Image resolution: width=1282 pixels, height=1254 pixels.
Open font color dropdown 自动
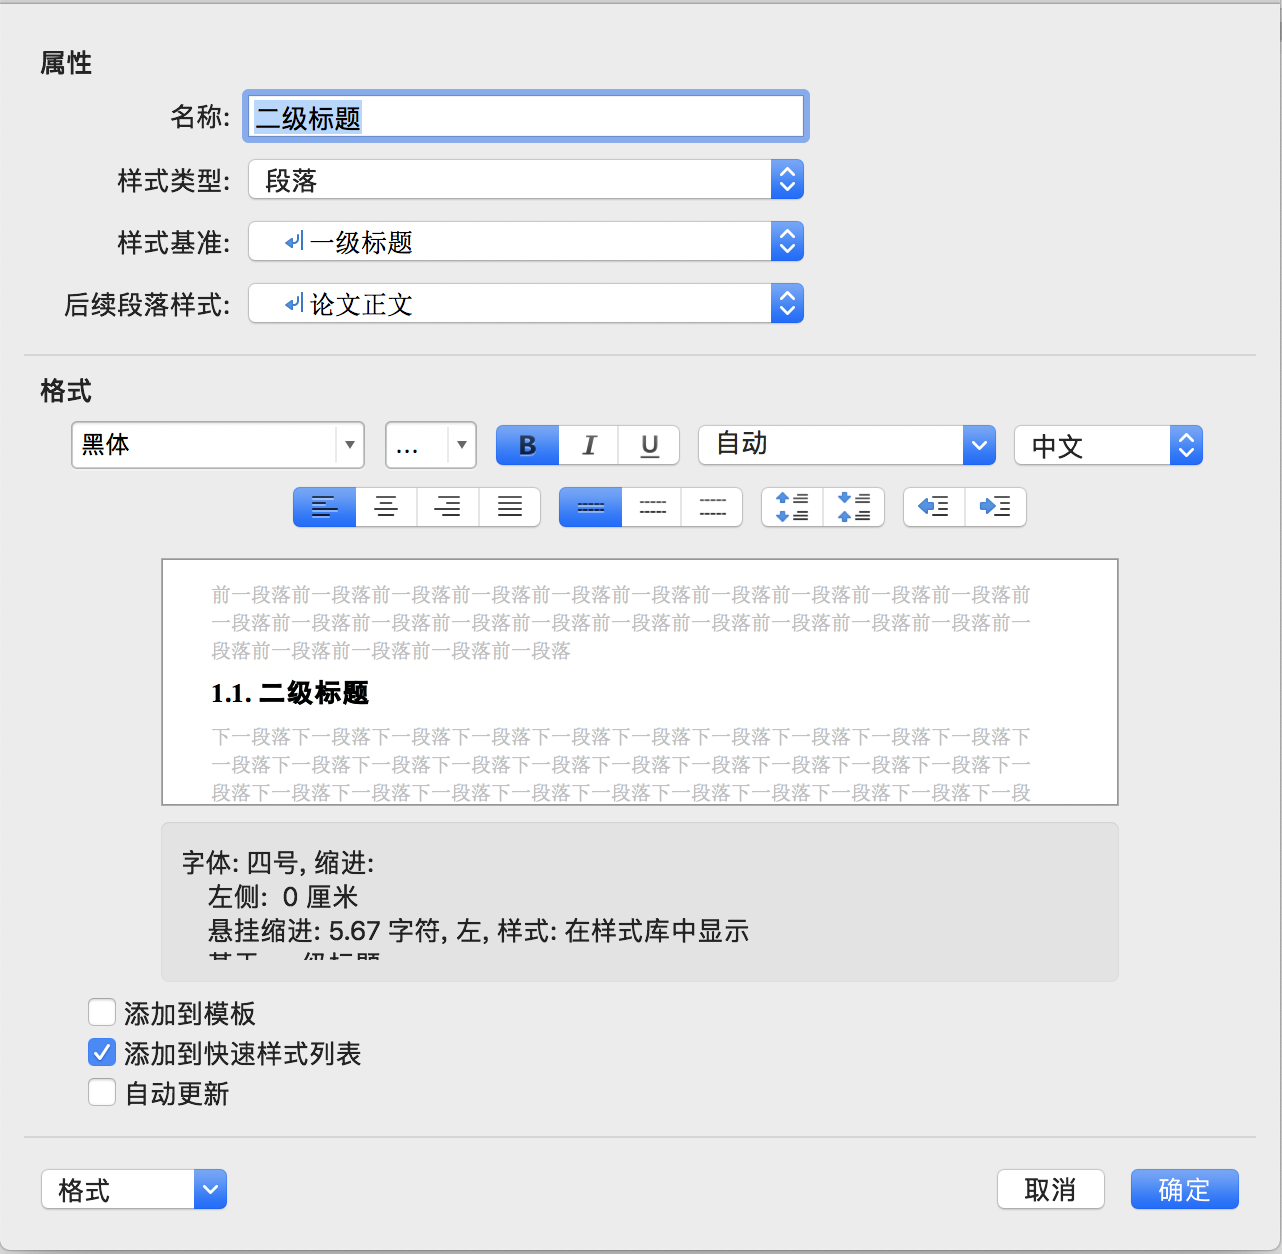click(847, 445)
